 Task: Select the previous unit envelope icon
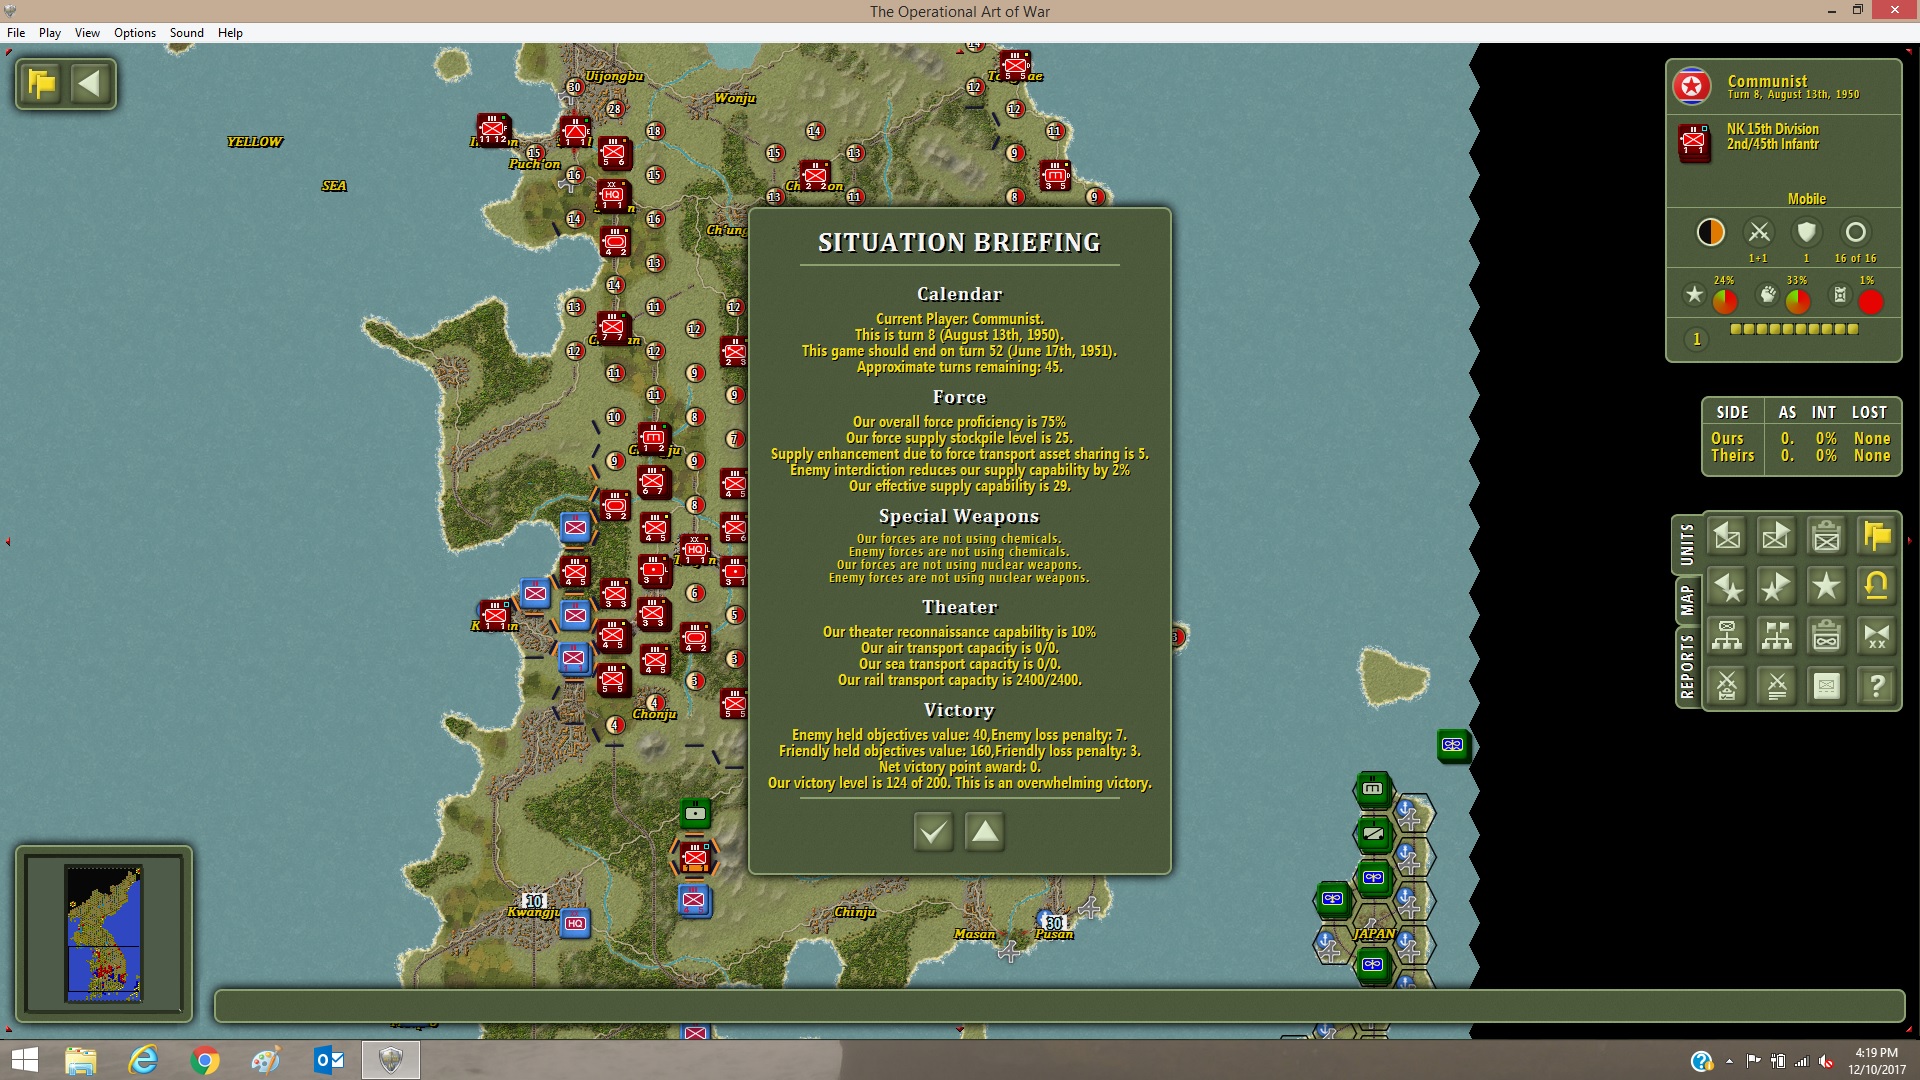[1727, 537]
